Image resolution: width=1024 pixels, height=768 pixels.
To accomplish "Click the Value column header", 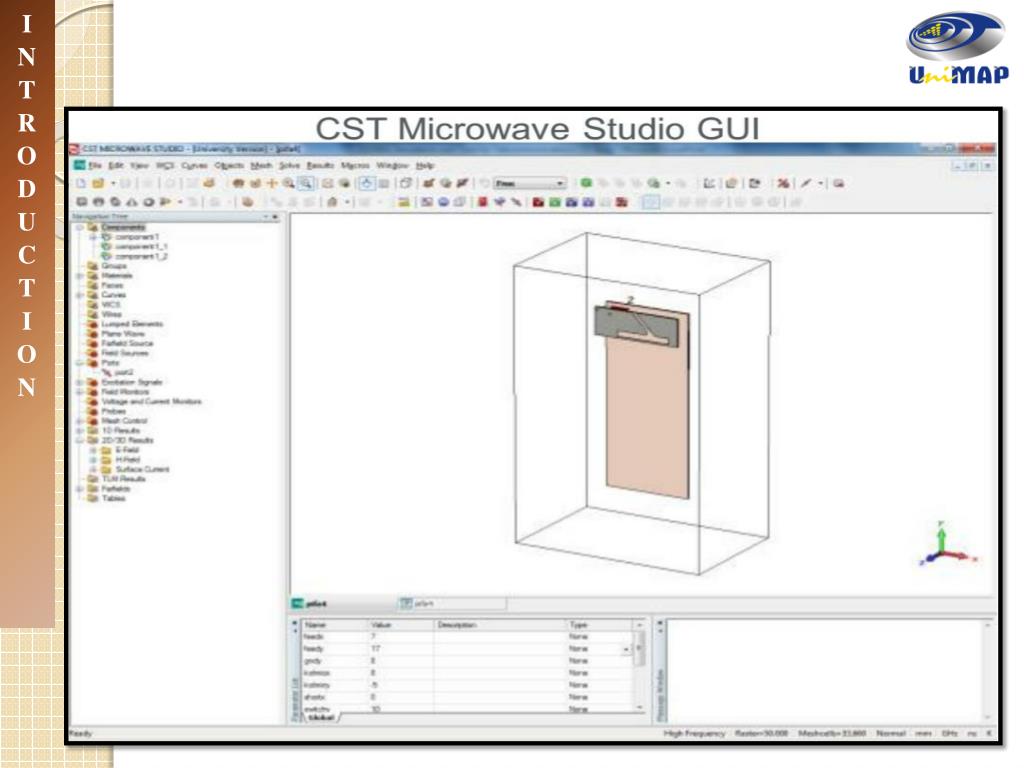I will click(400, 625).
